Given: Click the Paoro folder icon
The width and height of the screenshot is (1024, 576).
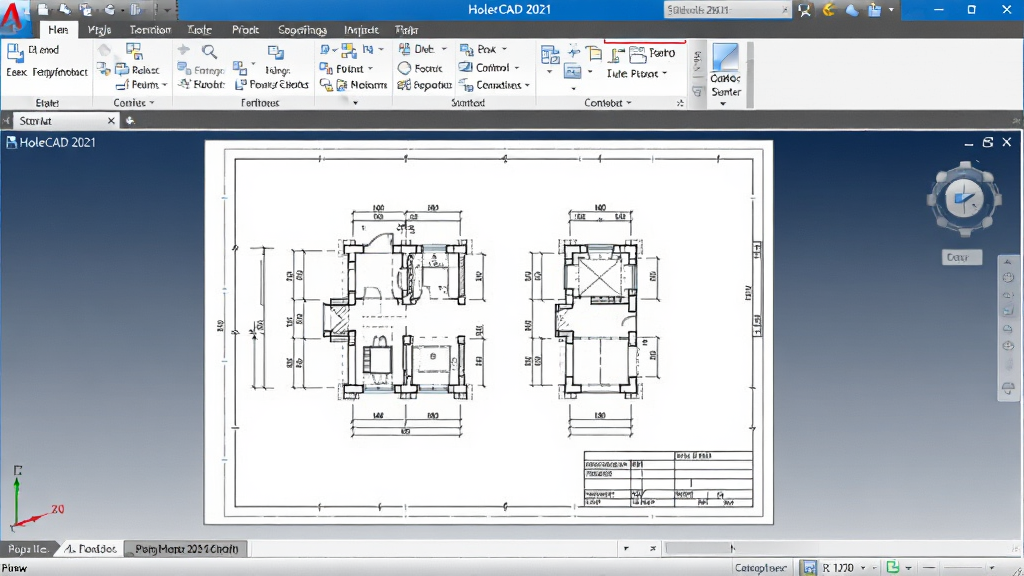Looking at the screenshot, I should pos(637,54).
